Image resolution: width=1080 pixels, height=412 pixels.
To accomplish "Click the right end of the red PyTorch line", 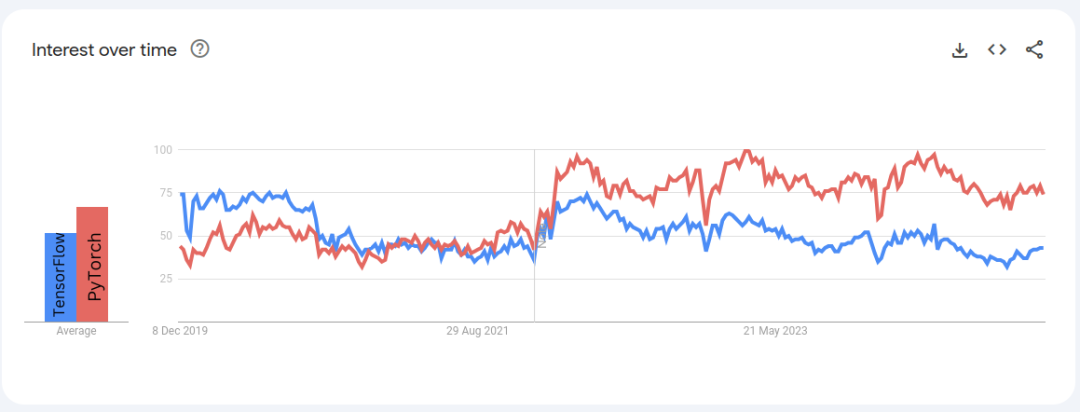I will click(x=1043, y=193).
